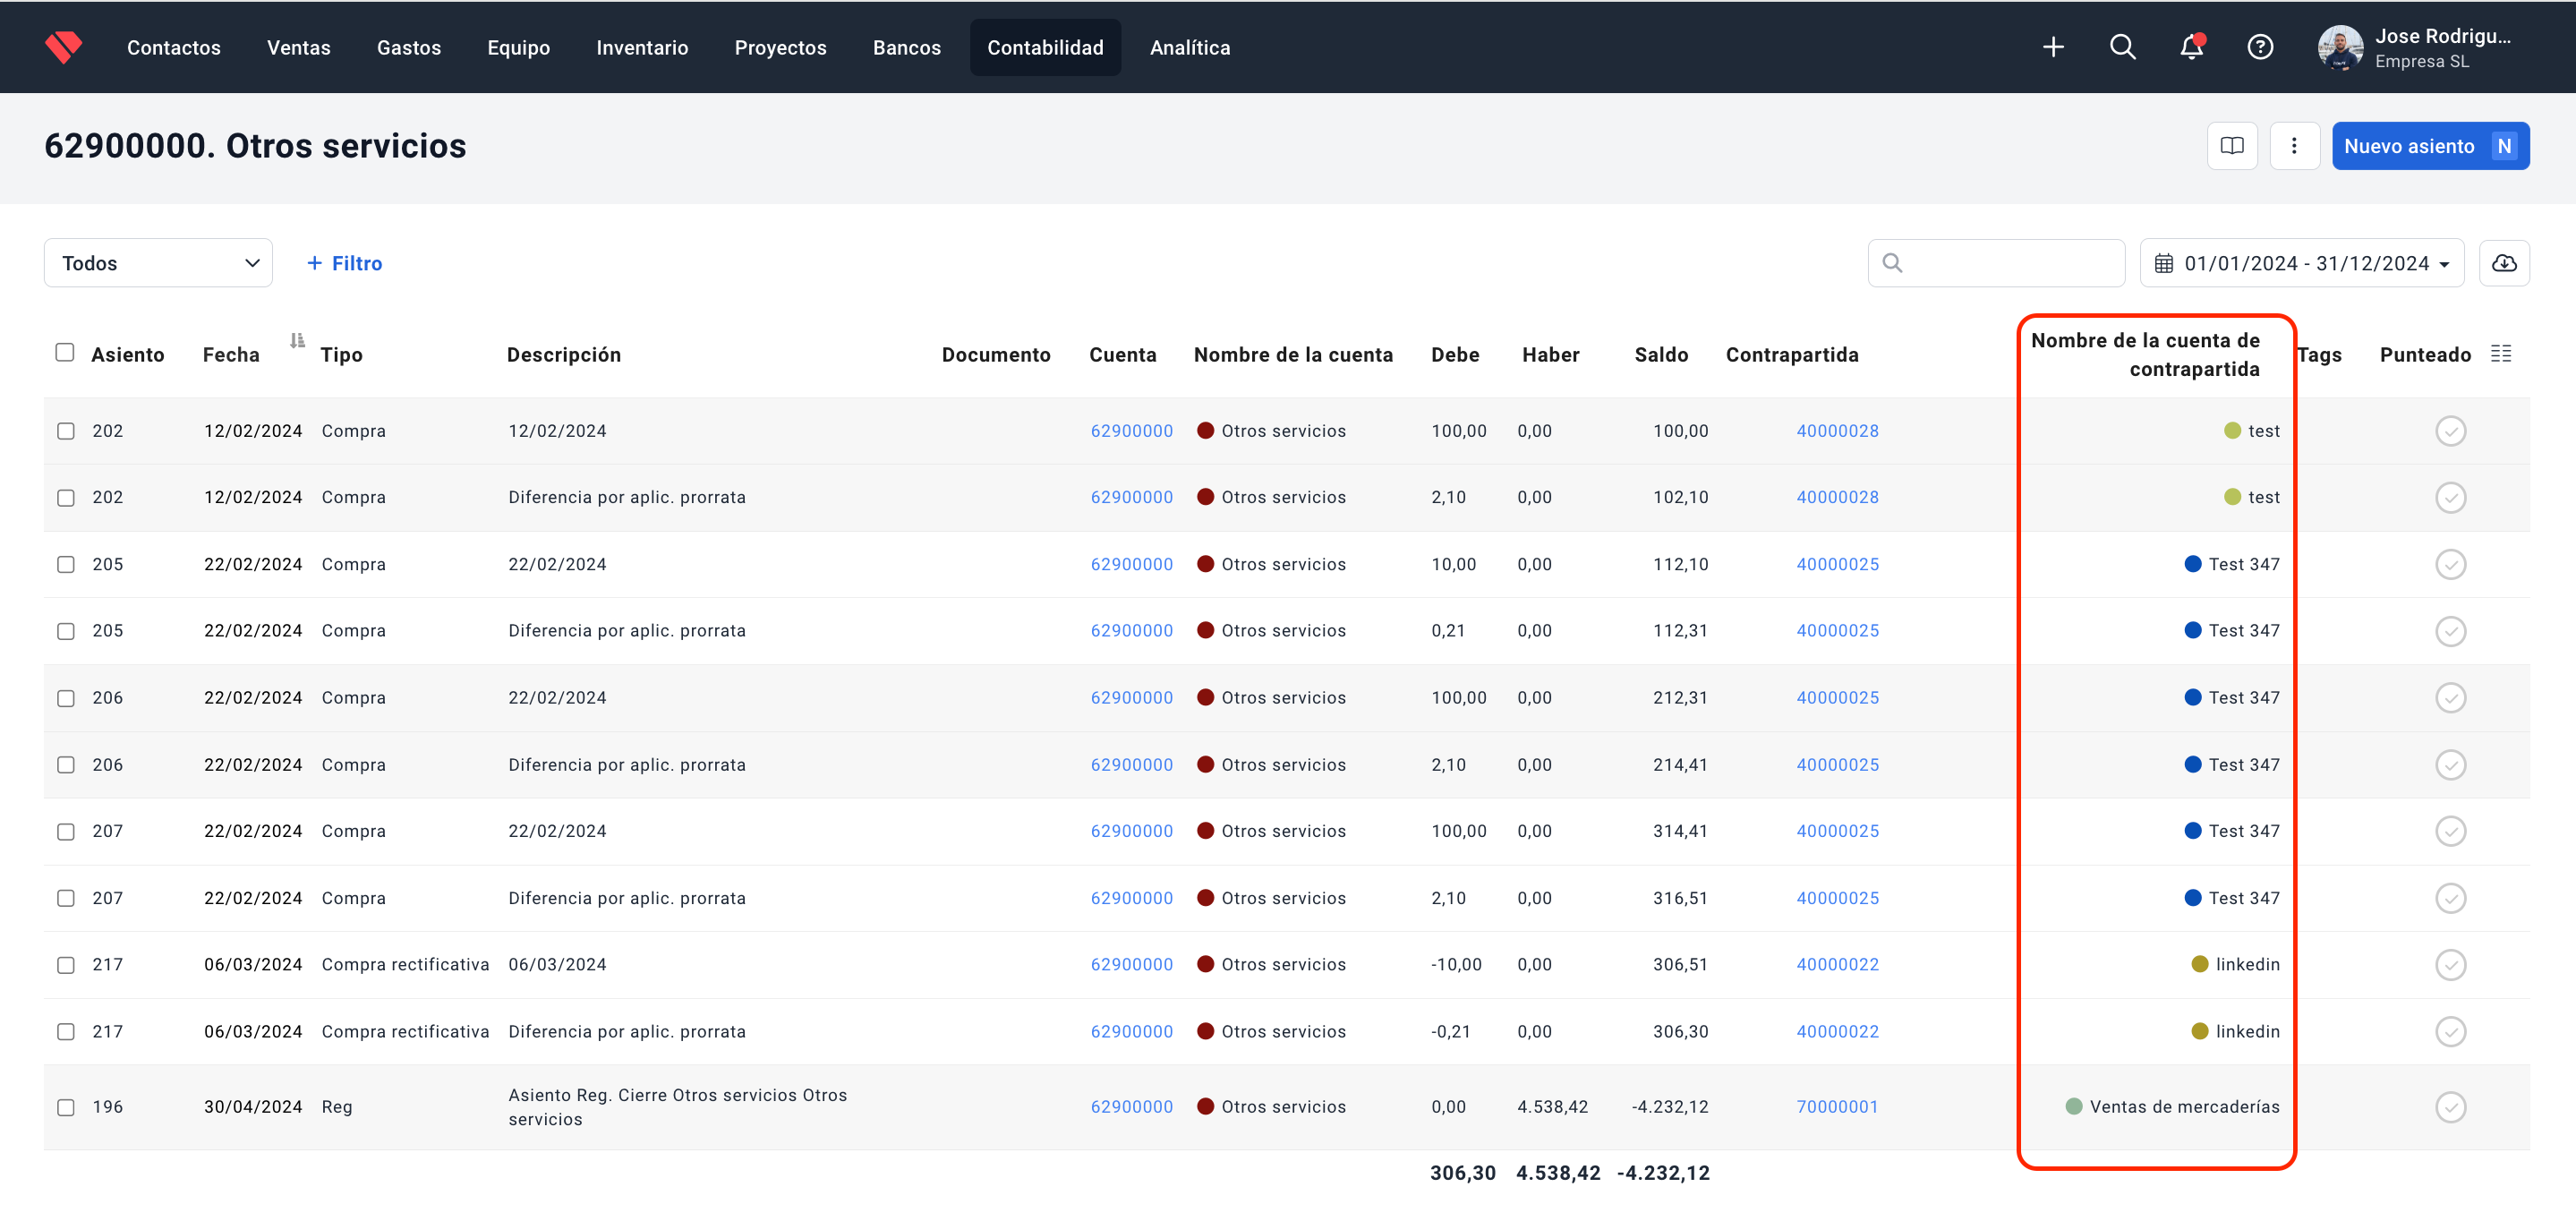Check the row with Saldo 112,31
This screenshot has width=2576, height=1221.
66,631
